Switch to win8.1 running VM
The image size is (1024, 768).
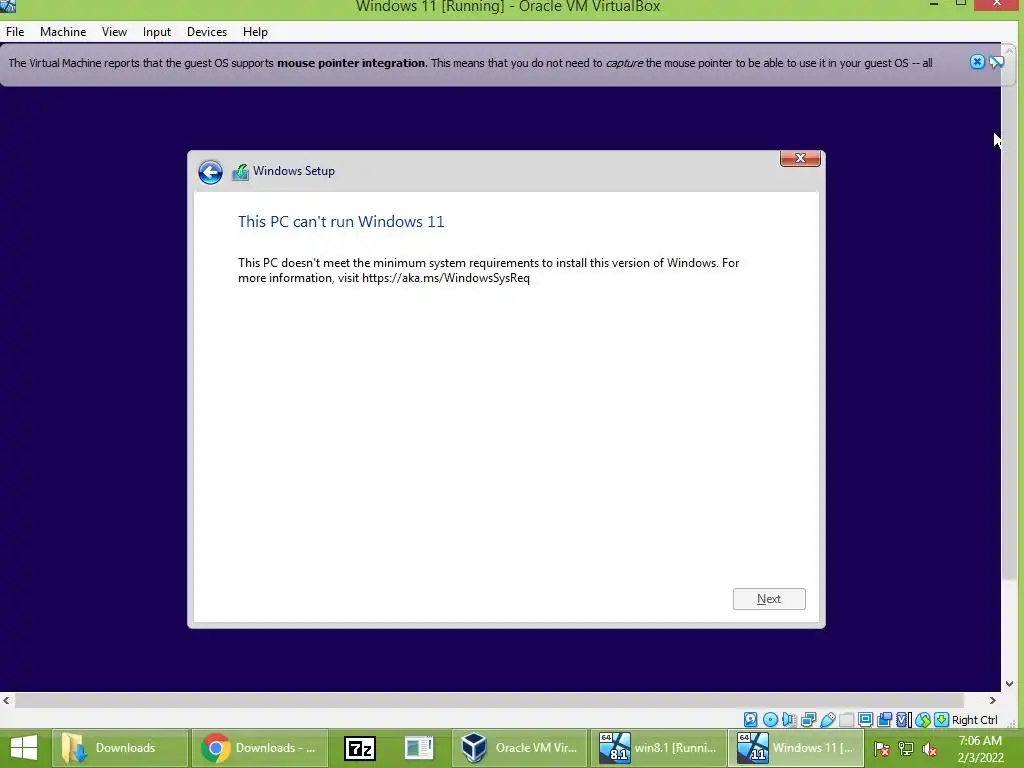[x=660, y=748]
